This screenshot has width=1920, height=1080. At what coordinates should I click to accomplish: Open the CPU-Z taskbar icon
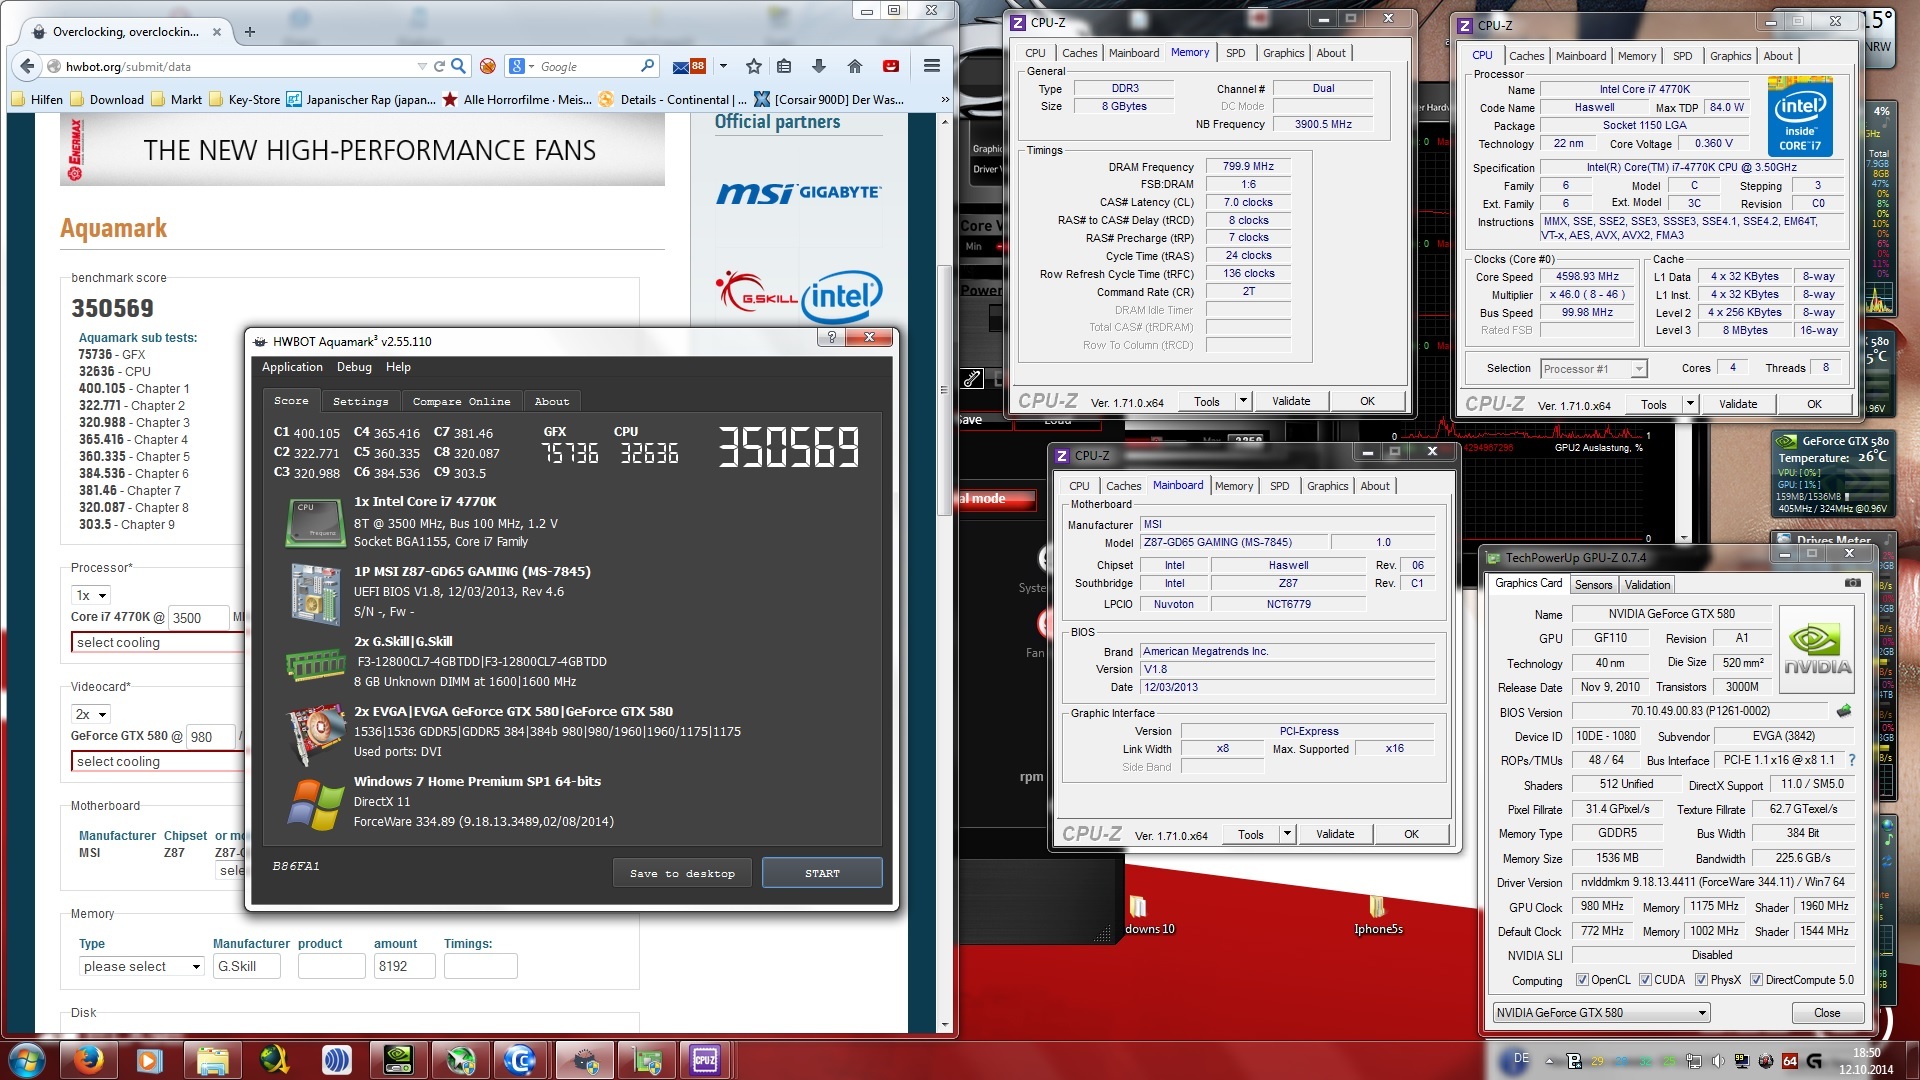704,1059
